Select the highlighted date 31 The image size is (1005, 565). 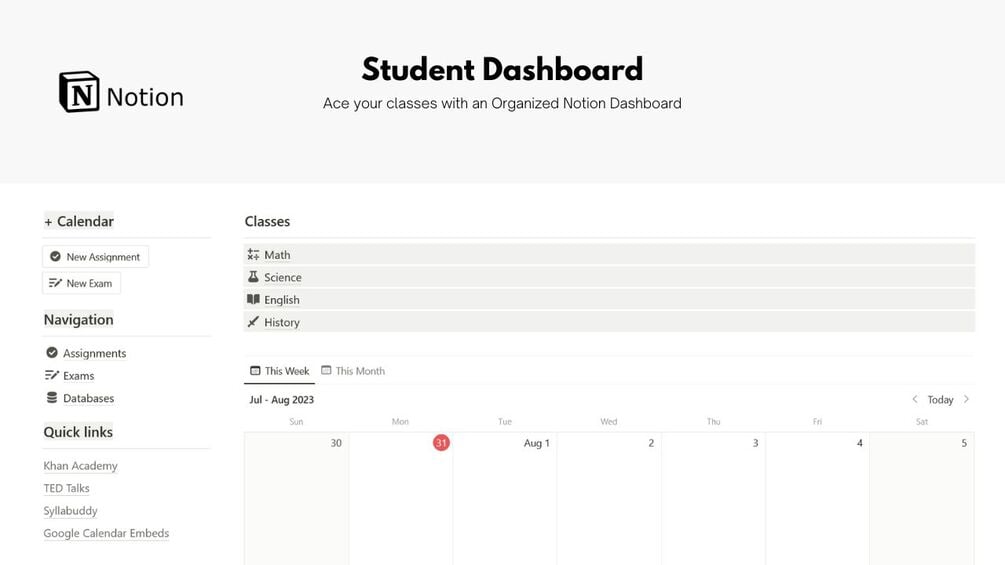(x=441, y=443)
